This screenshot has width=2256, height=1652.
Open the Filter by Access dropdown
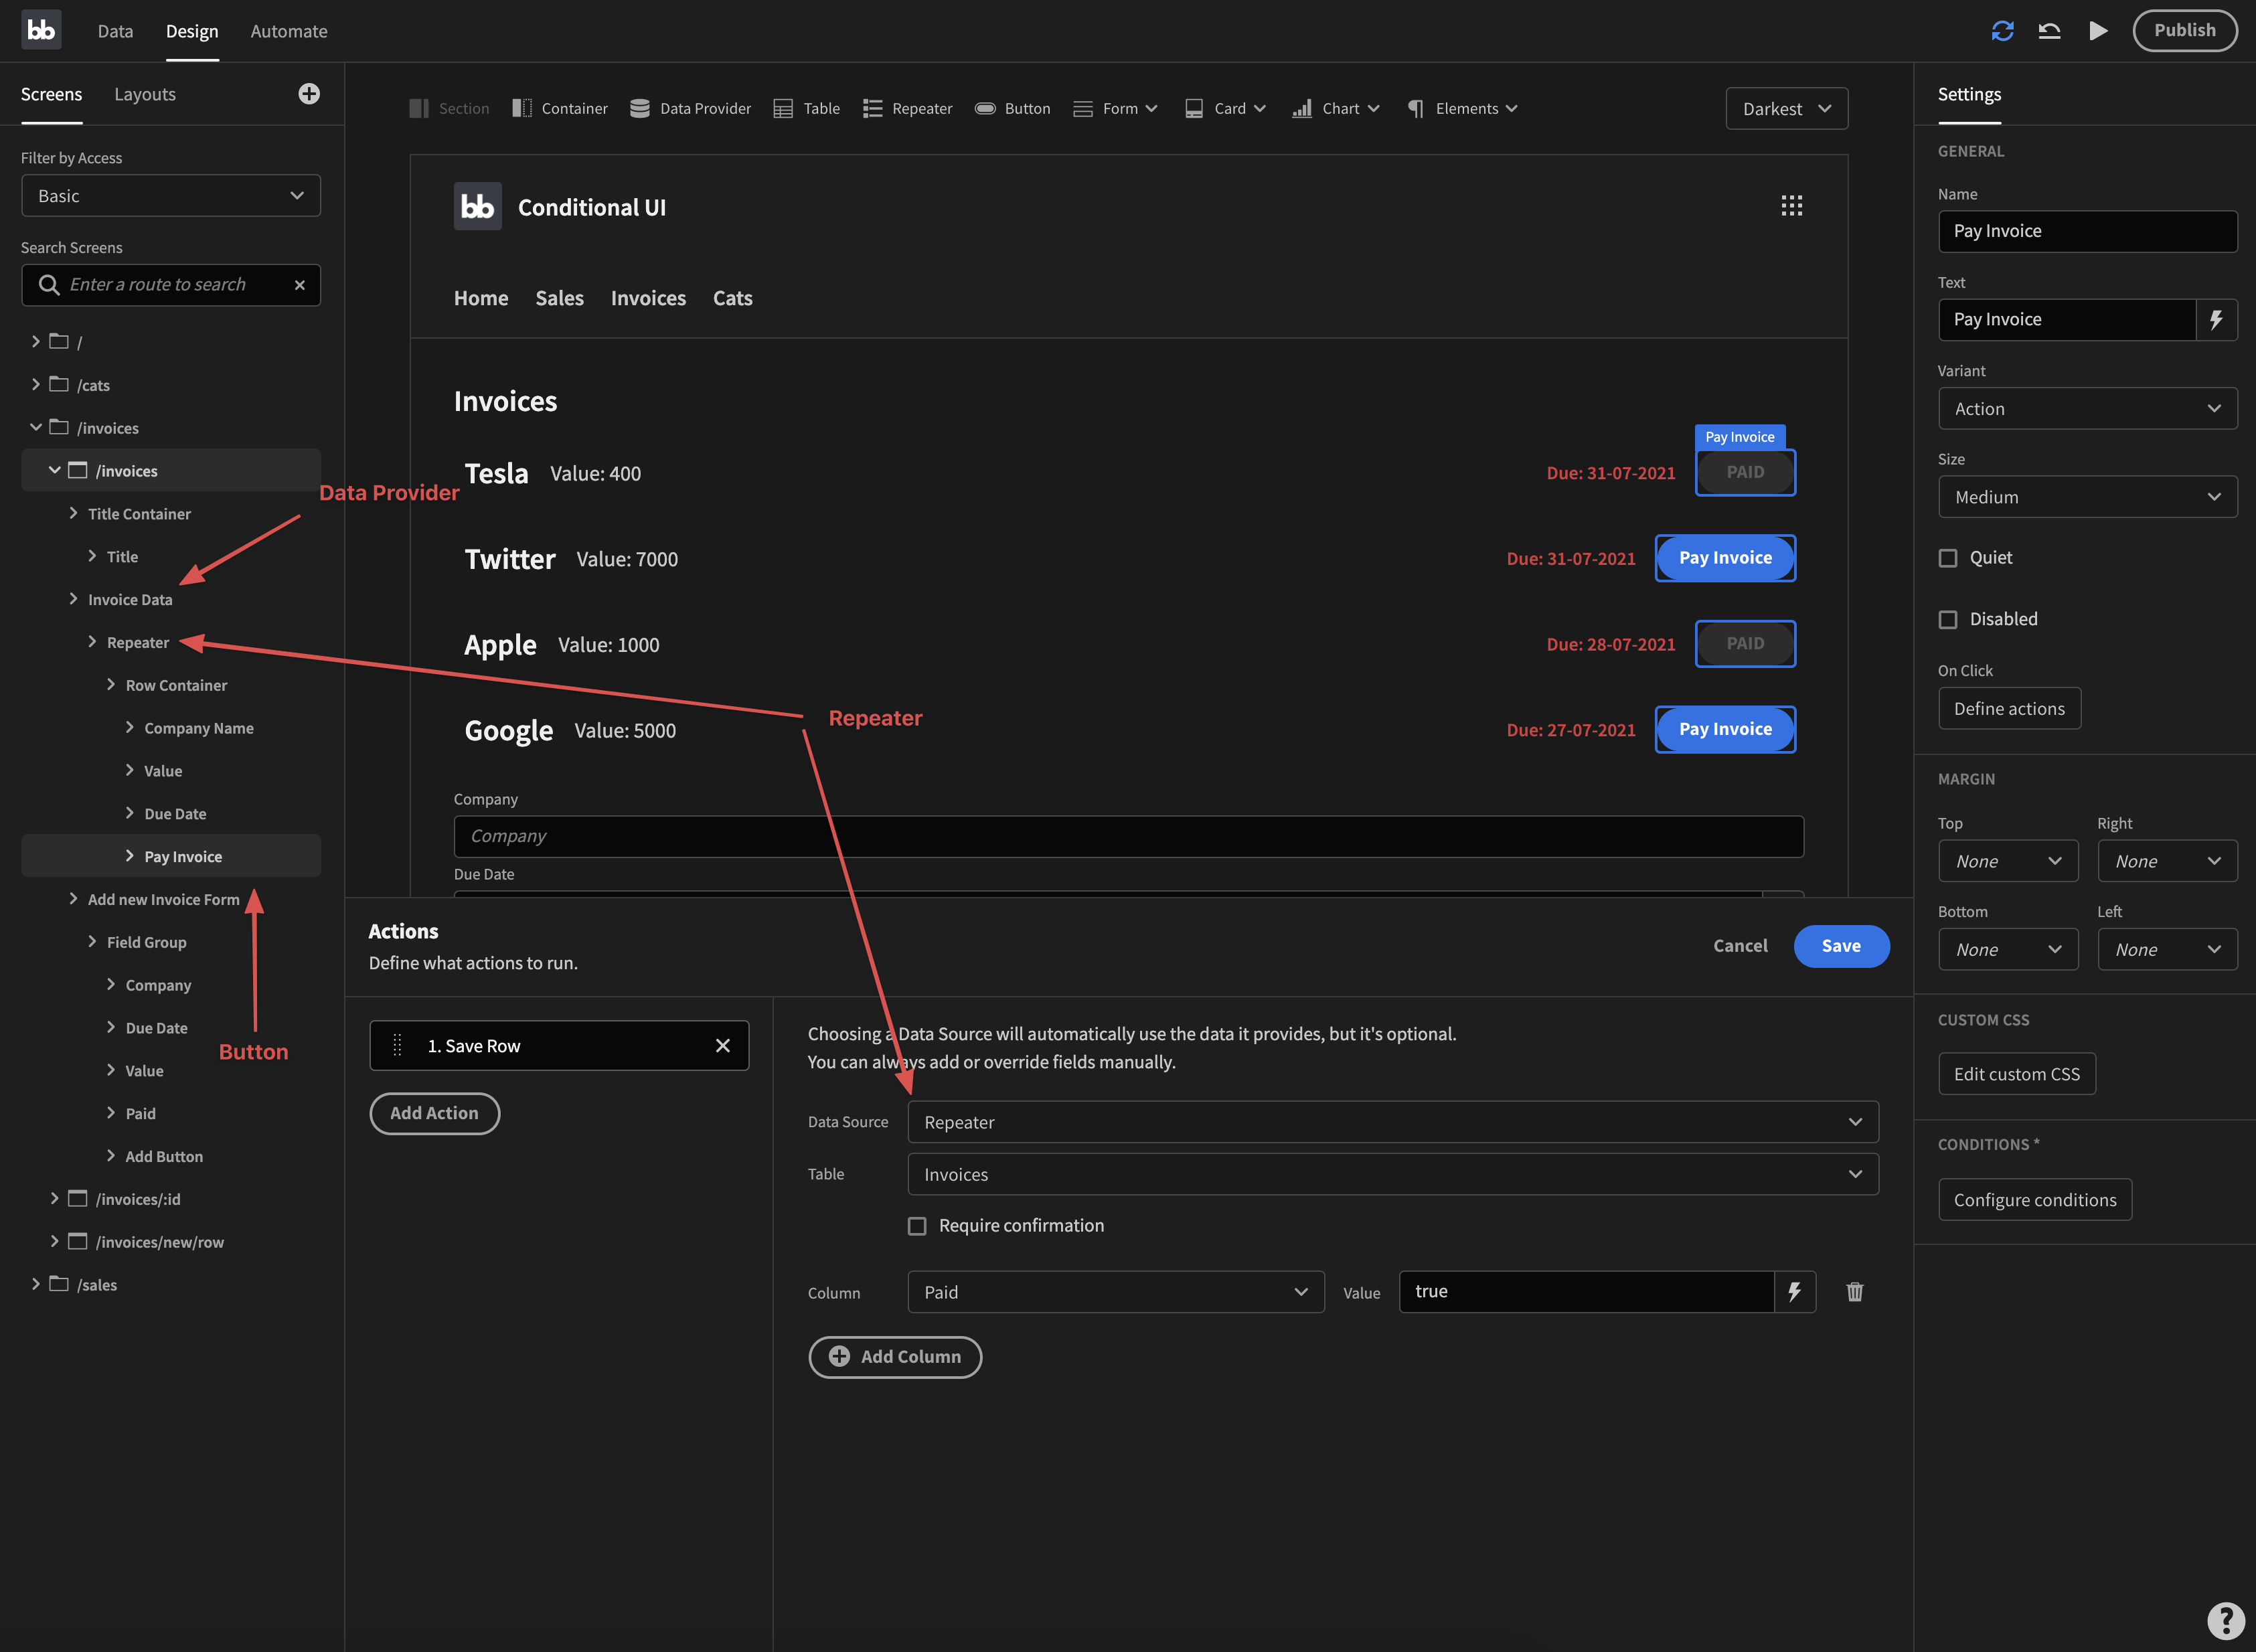tap(171, 196)
